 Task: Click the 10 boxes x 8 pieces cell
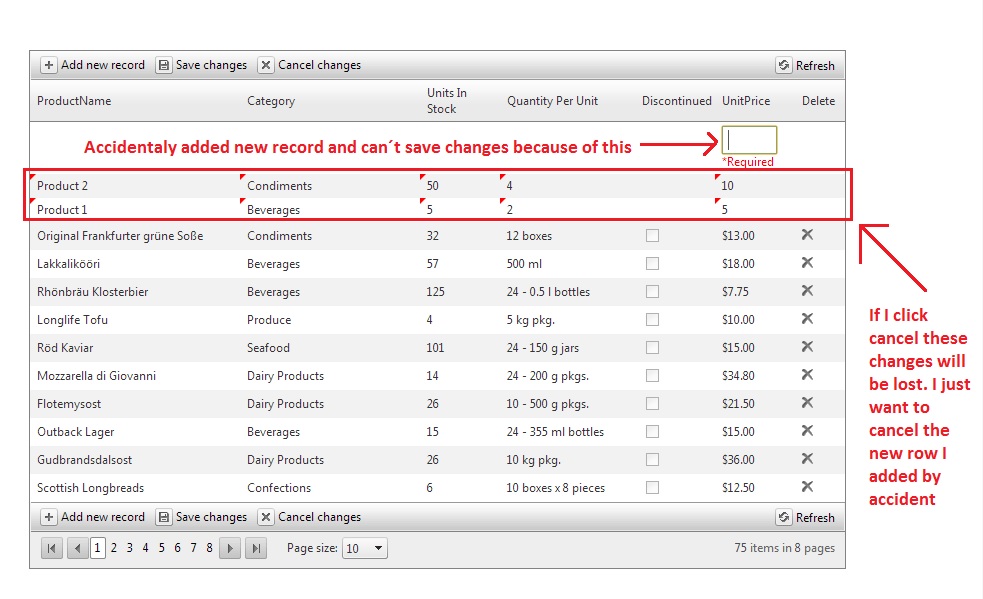tap(556, 488)
